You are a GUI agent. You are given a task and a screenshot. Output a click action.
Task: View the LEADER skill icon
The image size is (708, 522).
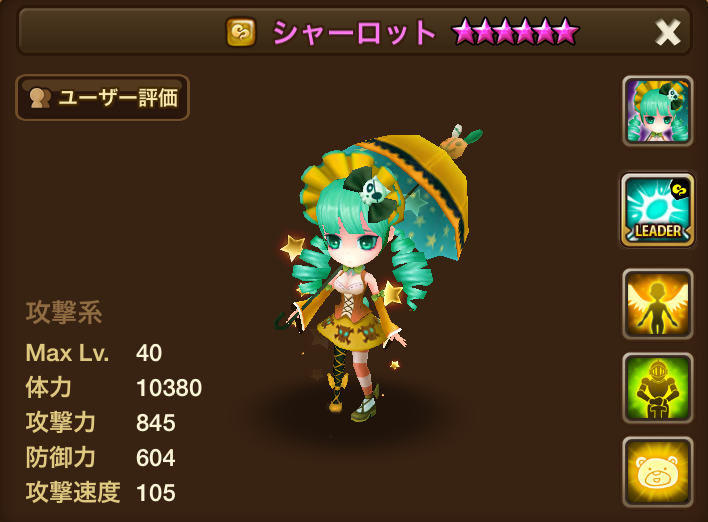[657, 211]
